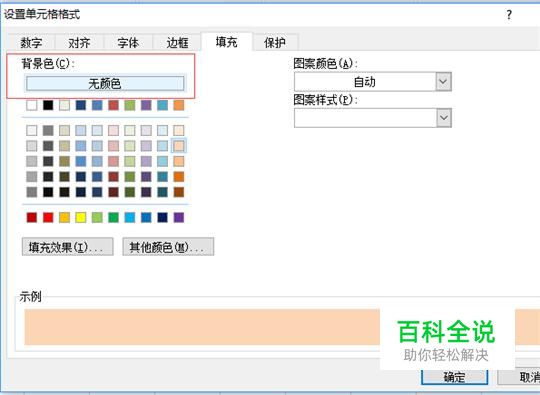Screen dimensions: 540x395
Task: Go to the 保护 tab
Action: coord(275,42)
